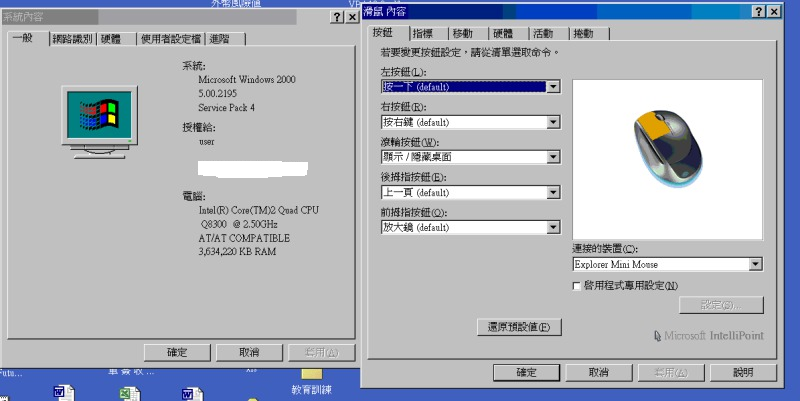The image size is (800, 401).
Task: Open the 活動 tab in mouse properties
Action: tap(543, 34)
